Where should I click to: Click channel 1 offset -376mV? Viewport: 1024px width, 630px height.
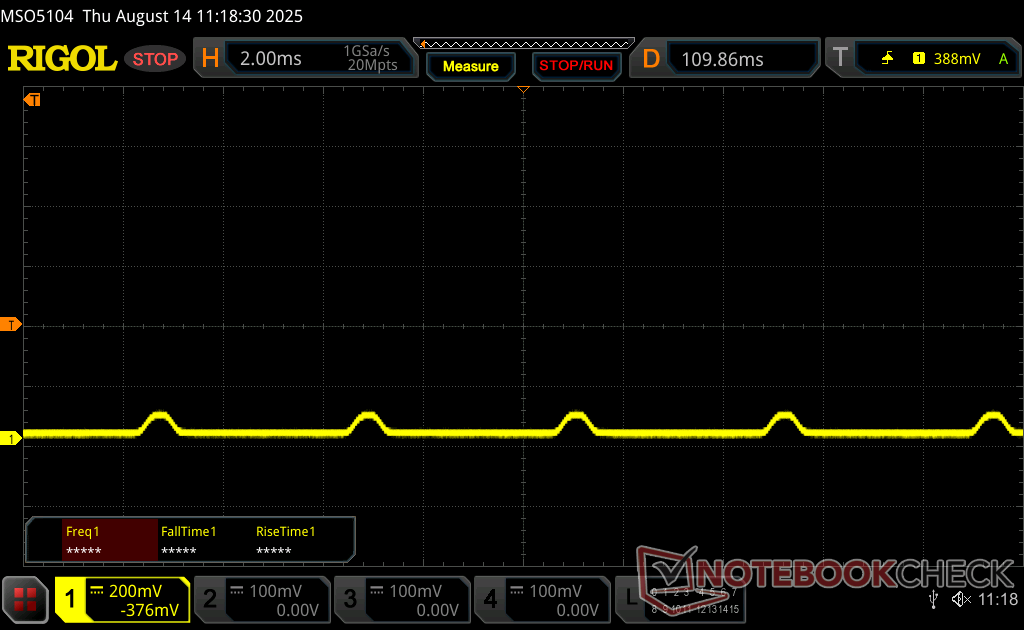(150, 610)
